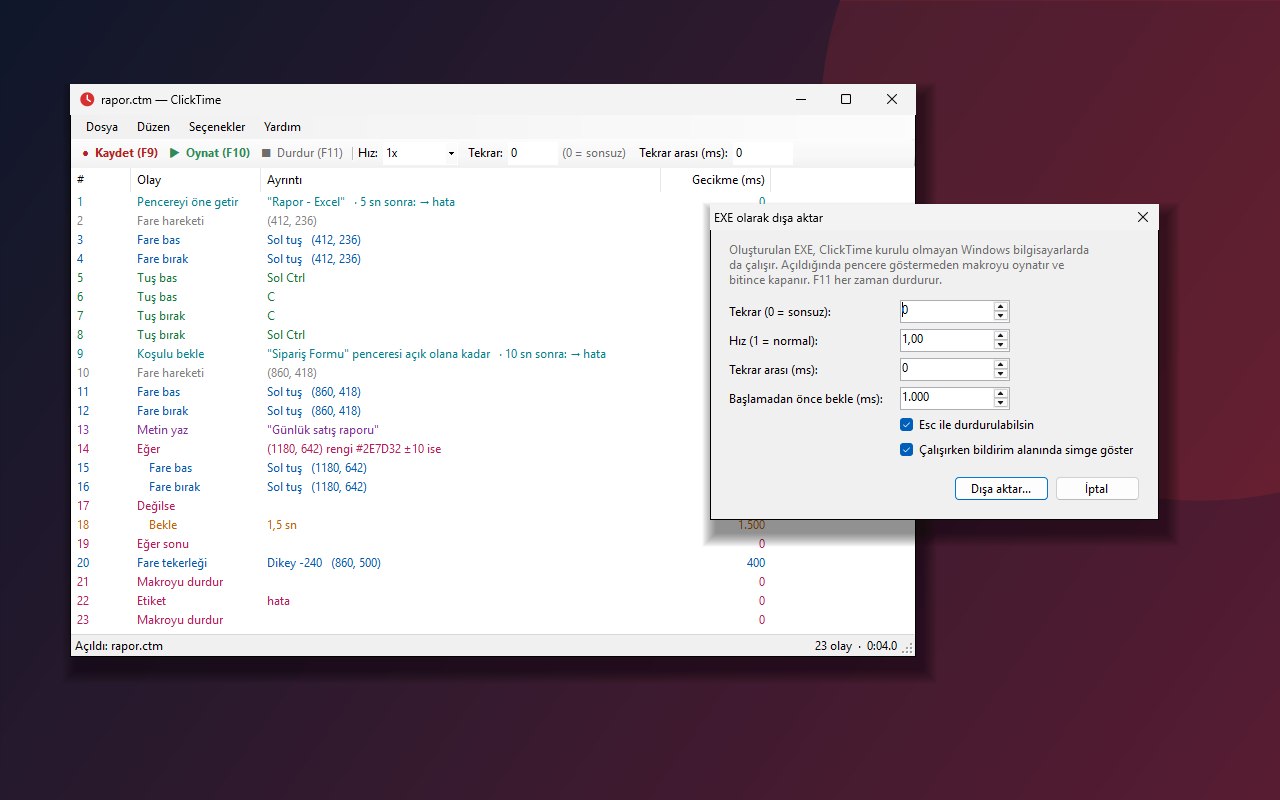The height and width of the screenshot is (800, 1280).
Task: Open the Dosya menu
Action: 102,127
